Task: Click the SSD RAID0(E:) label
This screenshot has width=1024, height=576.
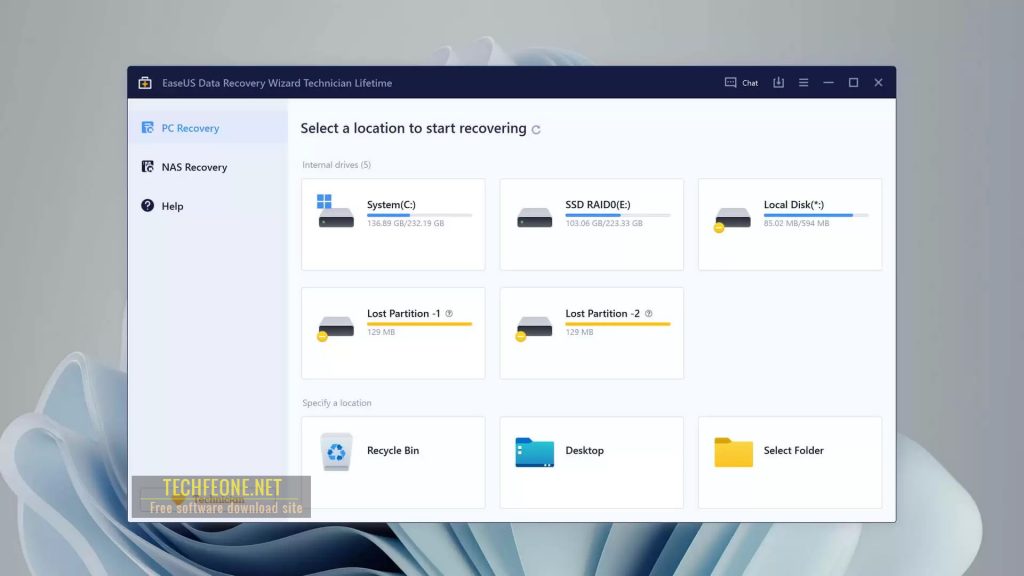Action: coord(598,204)
